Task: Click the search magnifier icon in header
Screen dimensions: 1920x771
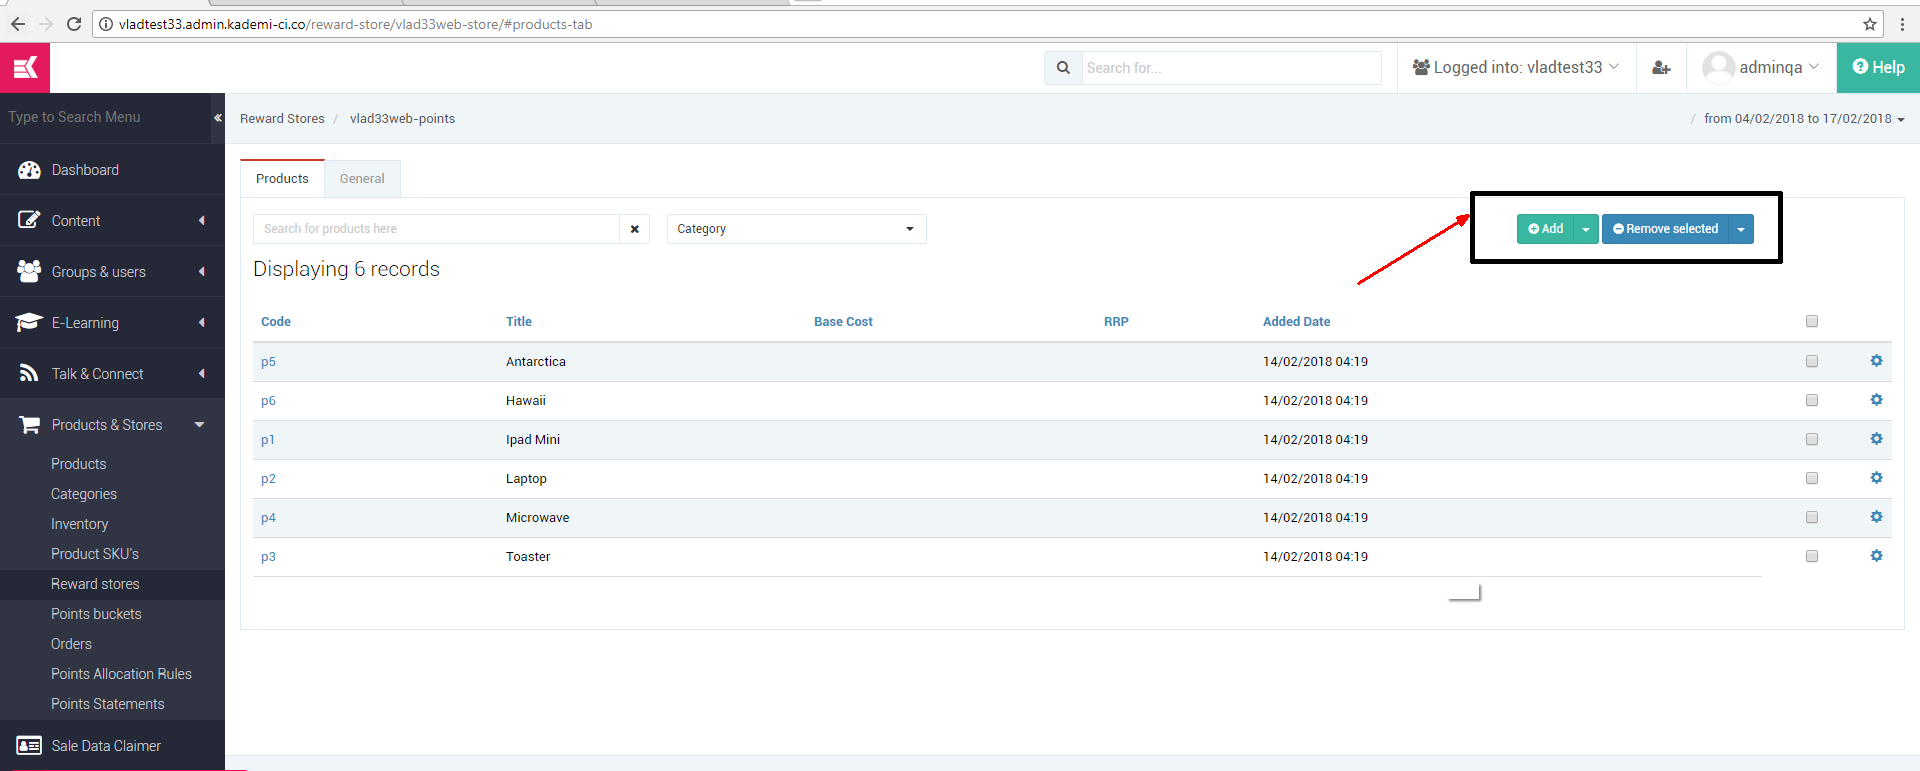Action: tap(1063, 68)
